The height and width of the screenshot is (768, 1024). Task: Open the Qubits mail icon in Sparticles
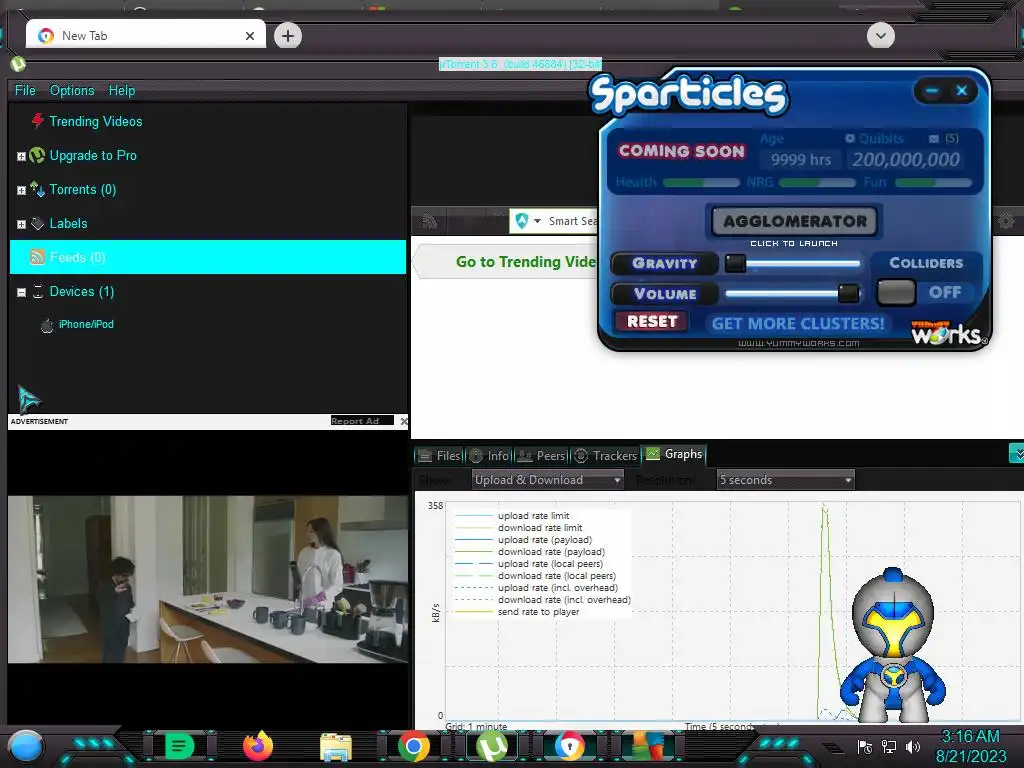point(933,138)
